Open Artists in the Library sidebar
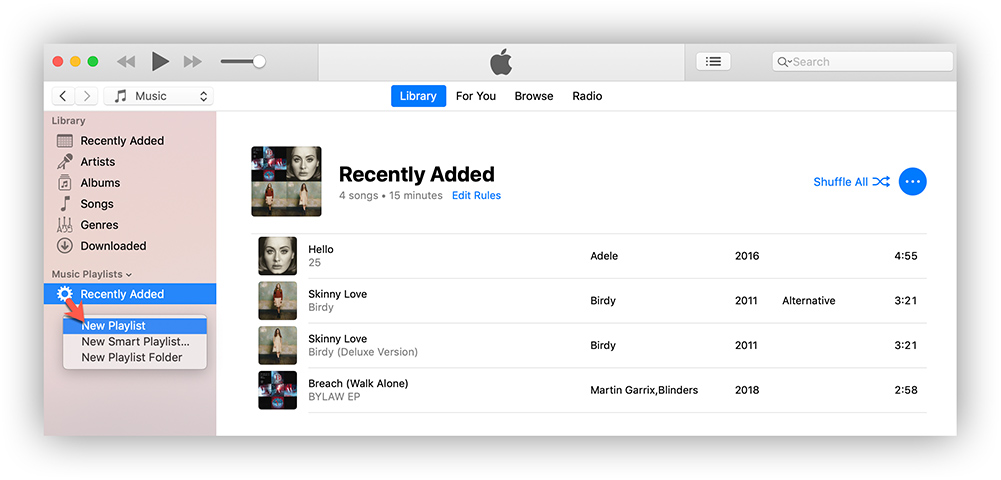Viewport: 1001px width, 480px height. coord(97,162)
